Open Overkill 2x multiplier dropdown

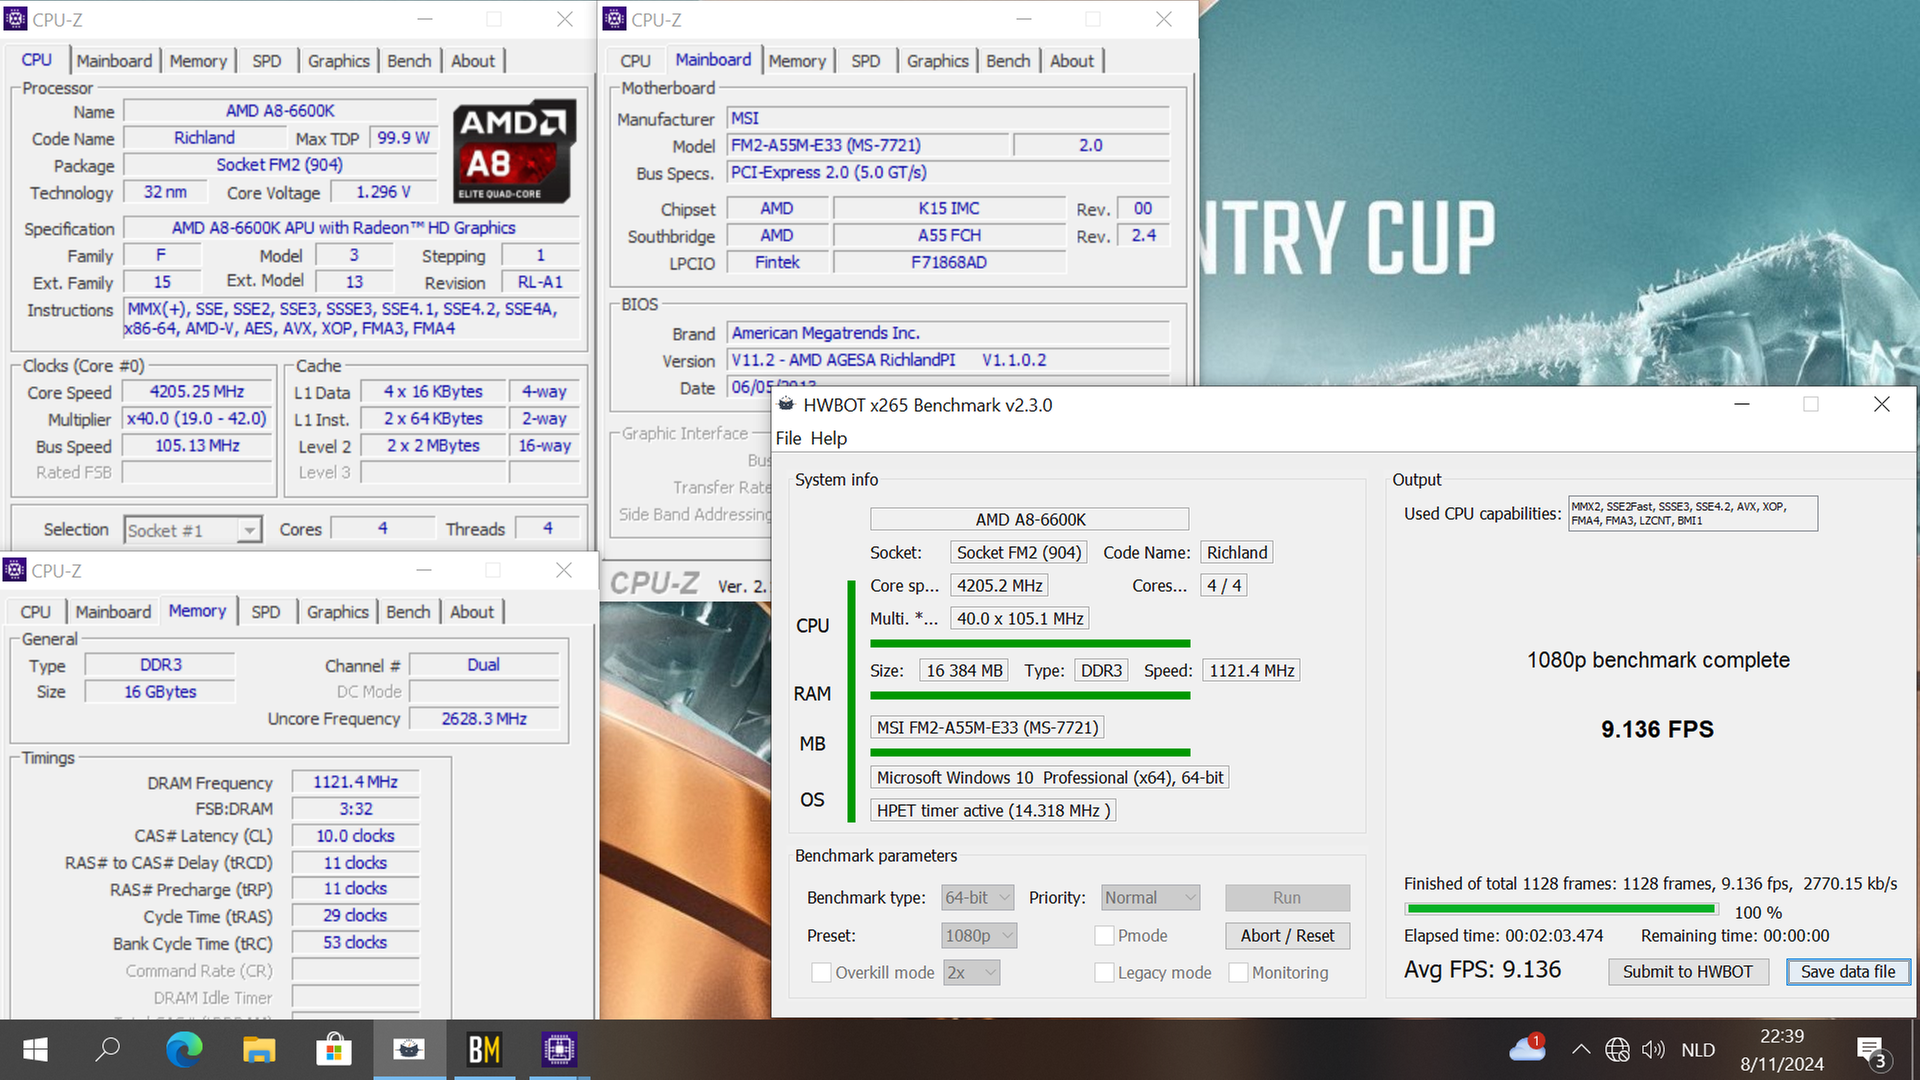click(x=971, y=972)
